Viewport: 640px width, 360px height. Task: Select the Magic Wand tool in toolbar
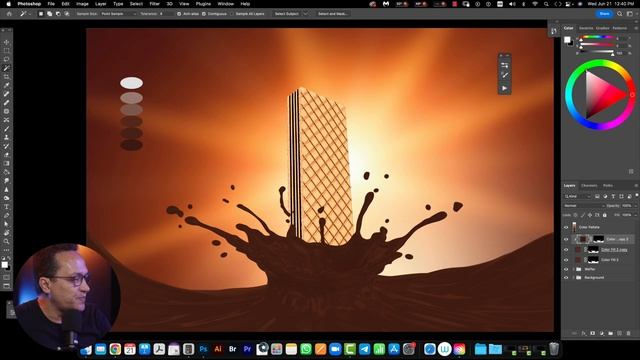pos(7,68)
